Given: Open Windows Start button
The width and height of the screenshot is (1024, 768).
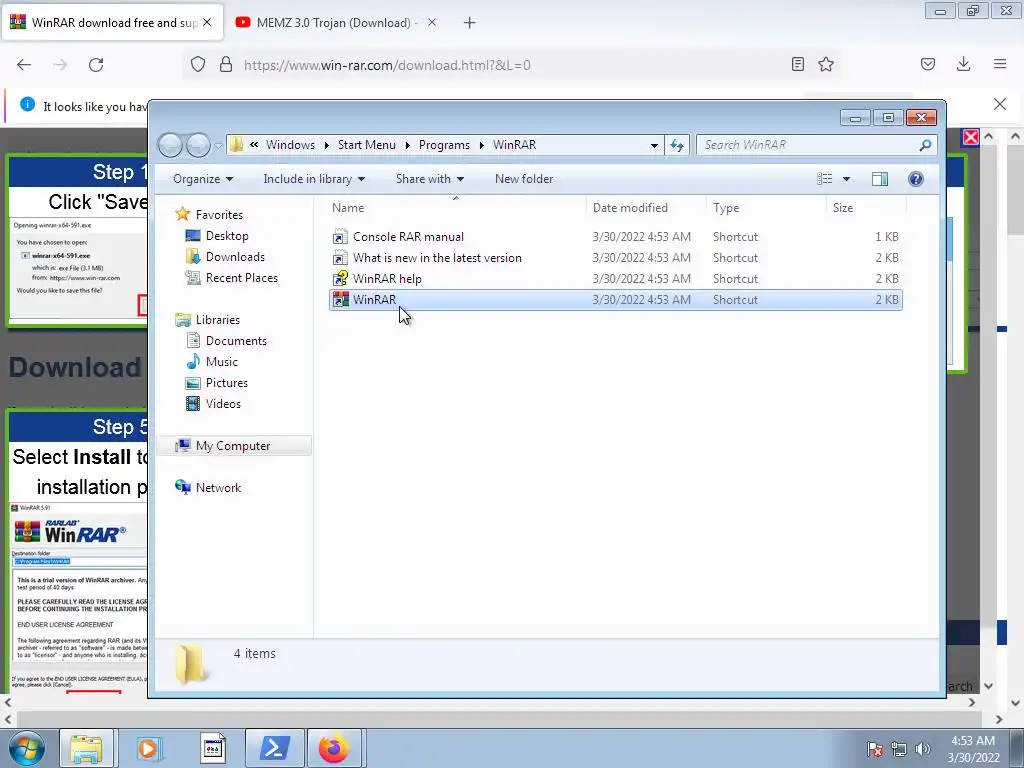Looking at the screenshot, I should point(27,748).
